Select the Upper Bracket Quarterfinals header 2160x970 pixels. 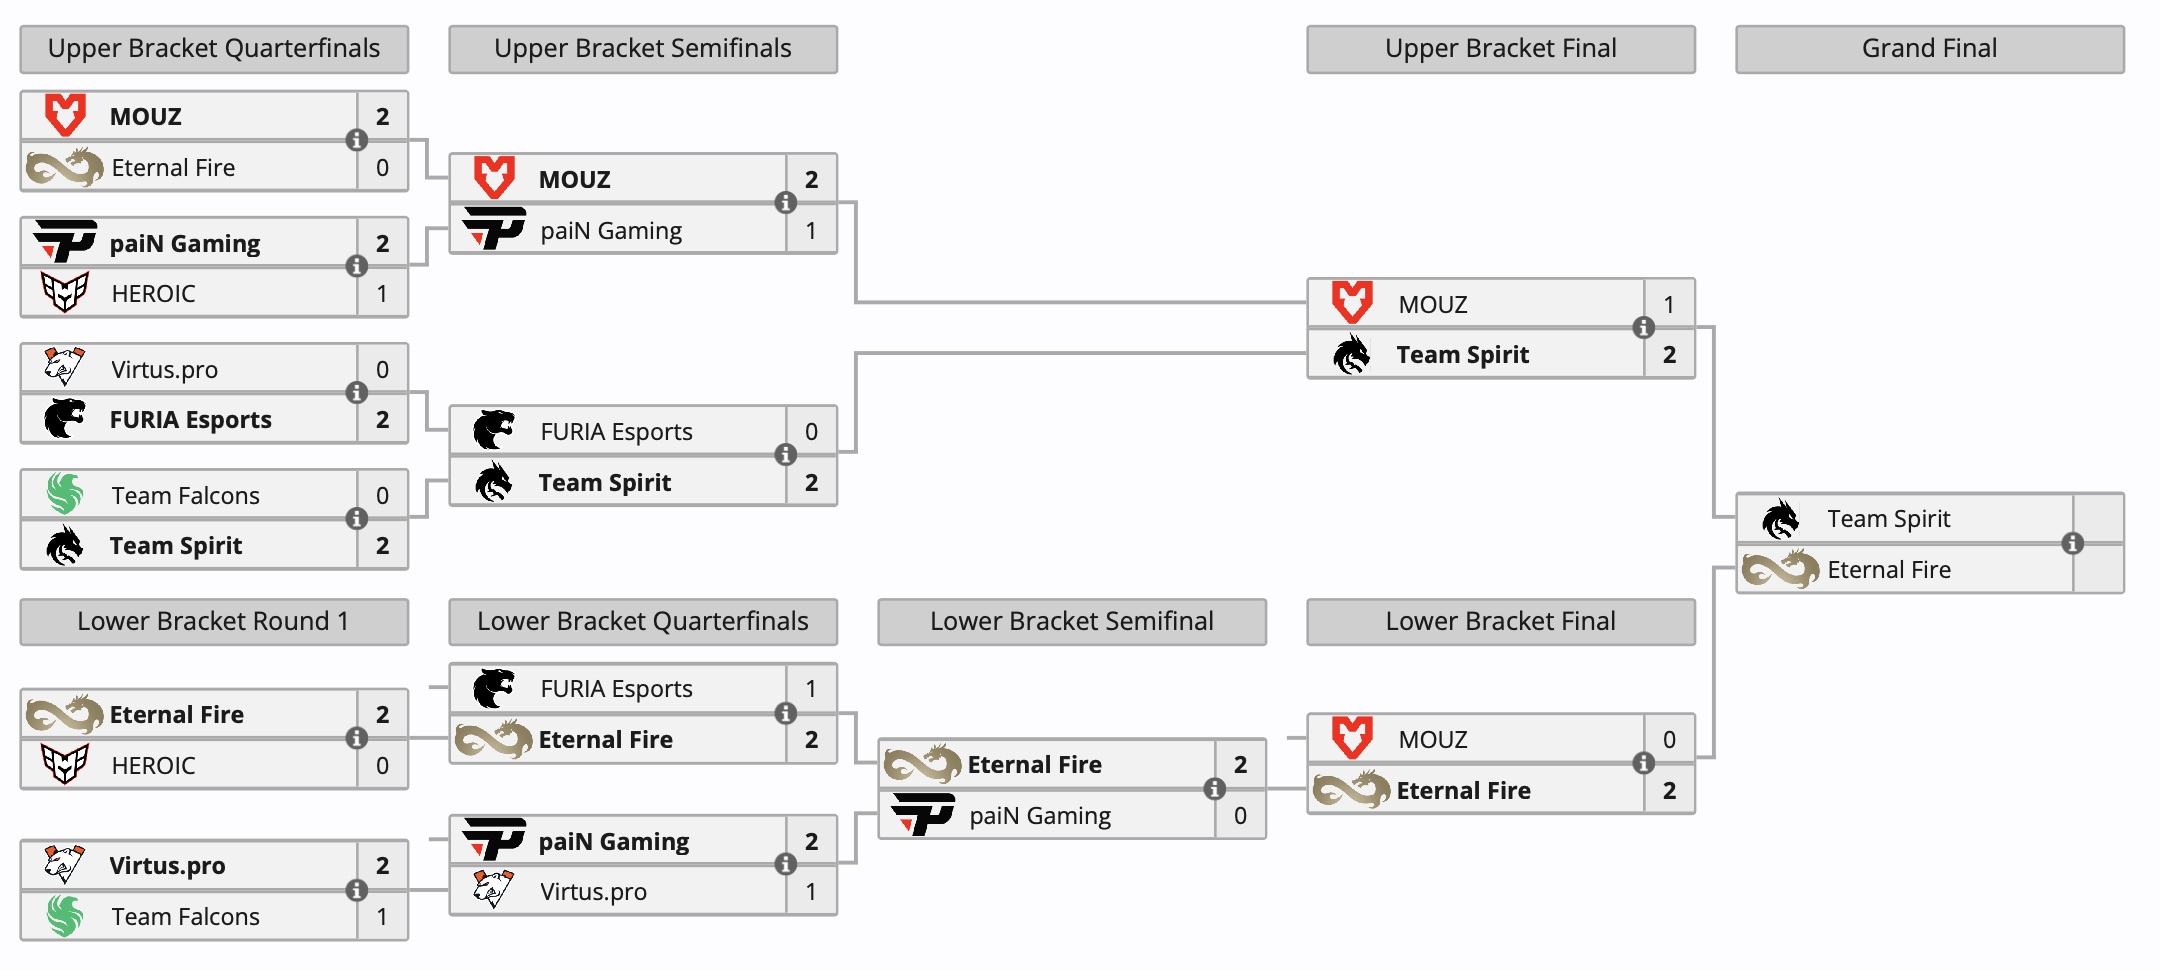[x=214, y=49]
